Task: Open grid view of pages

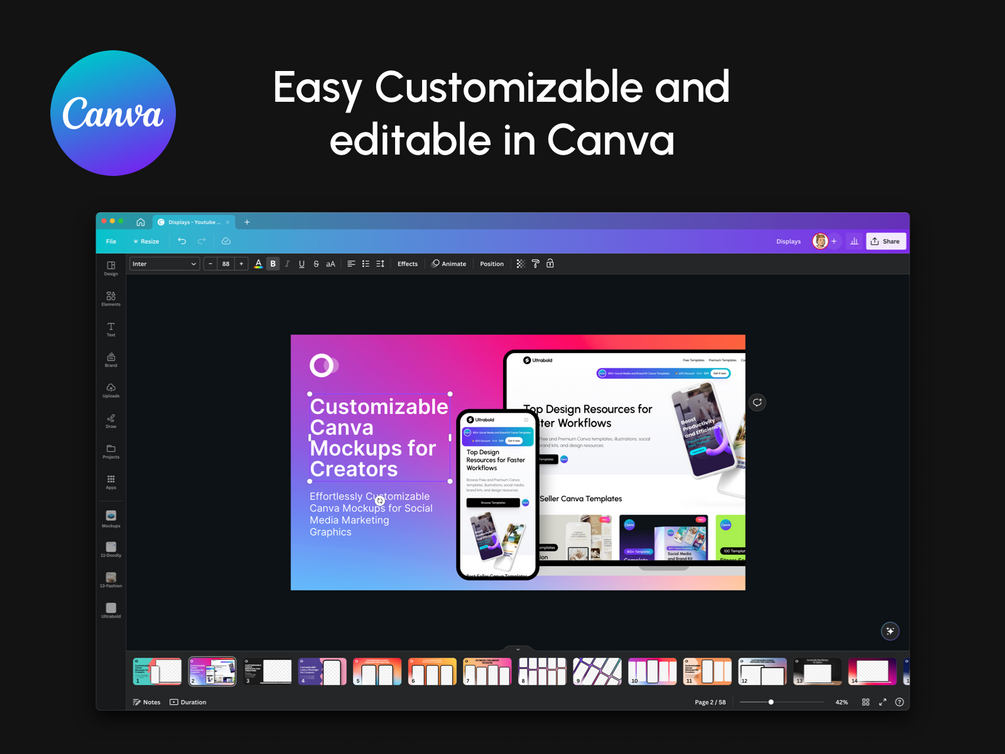Action: click(866, 702)
